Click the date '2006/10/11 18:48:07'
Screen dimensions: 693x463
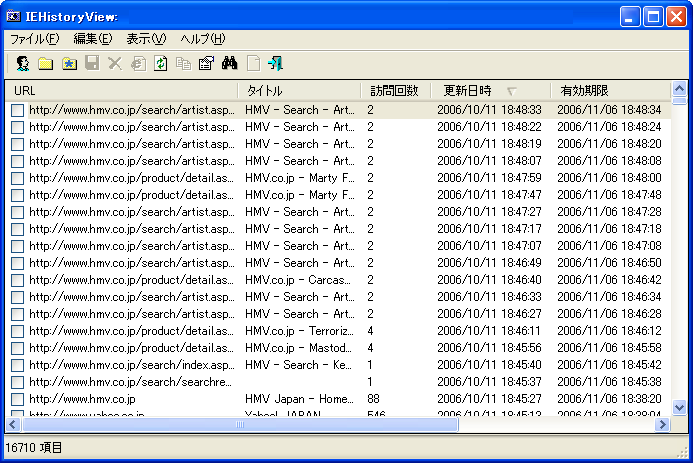pos(489,161)
